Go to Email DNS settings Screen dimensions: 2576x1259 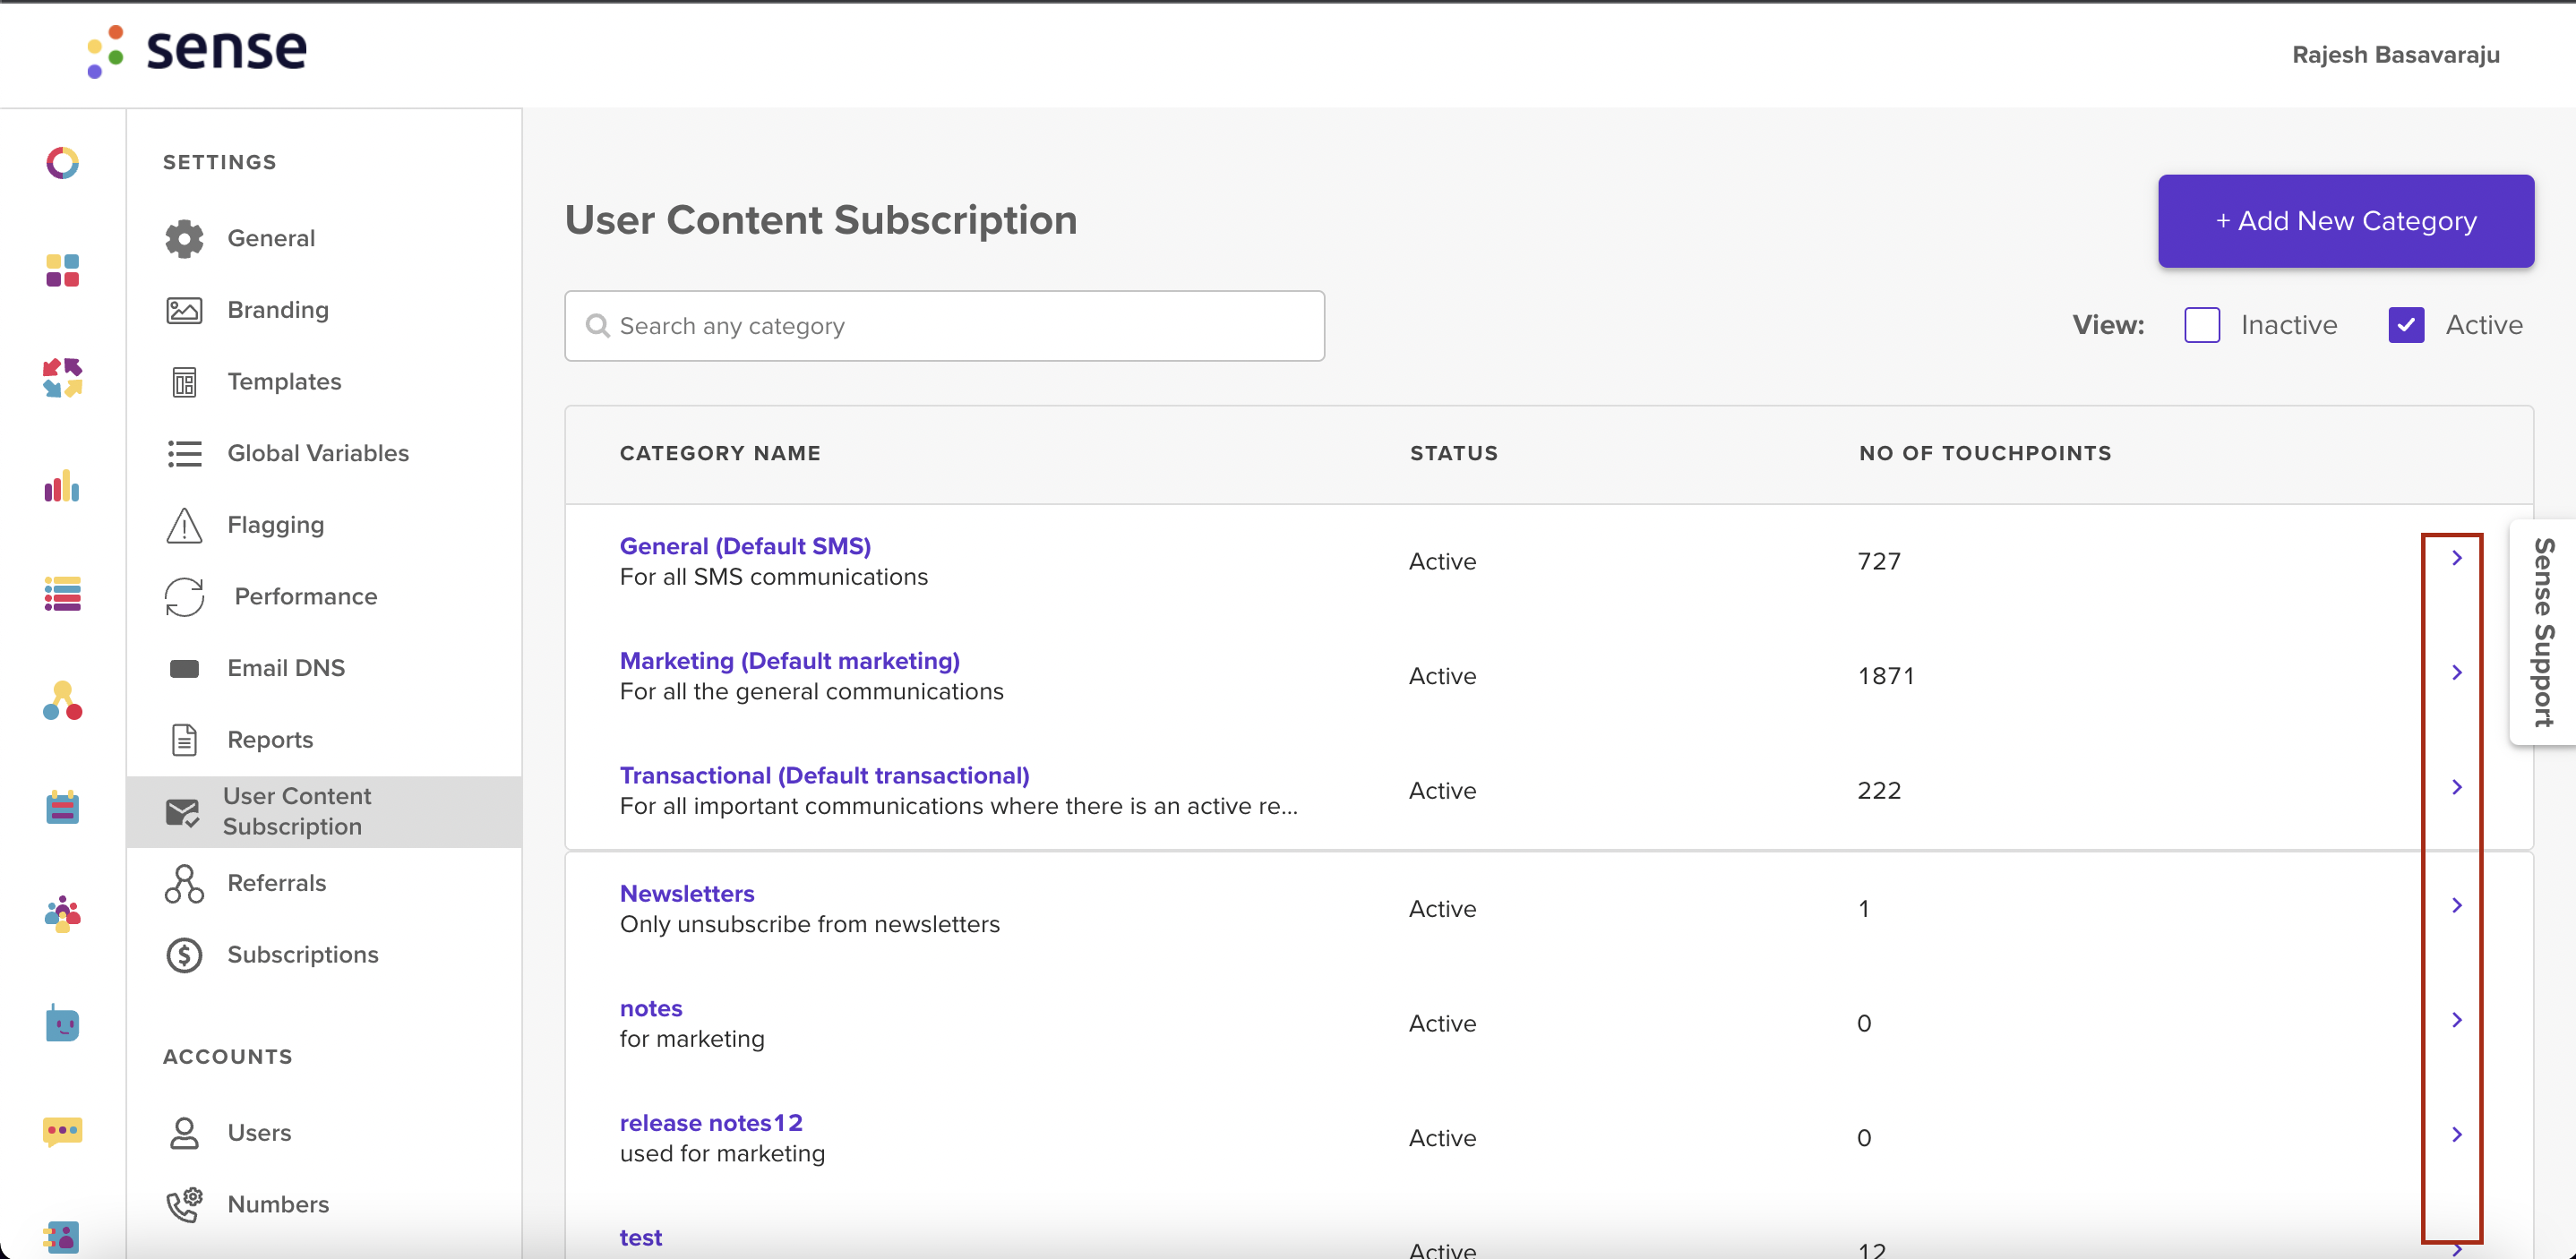click(324, 668)
